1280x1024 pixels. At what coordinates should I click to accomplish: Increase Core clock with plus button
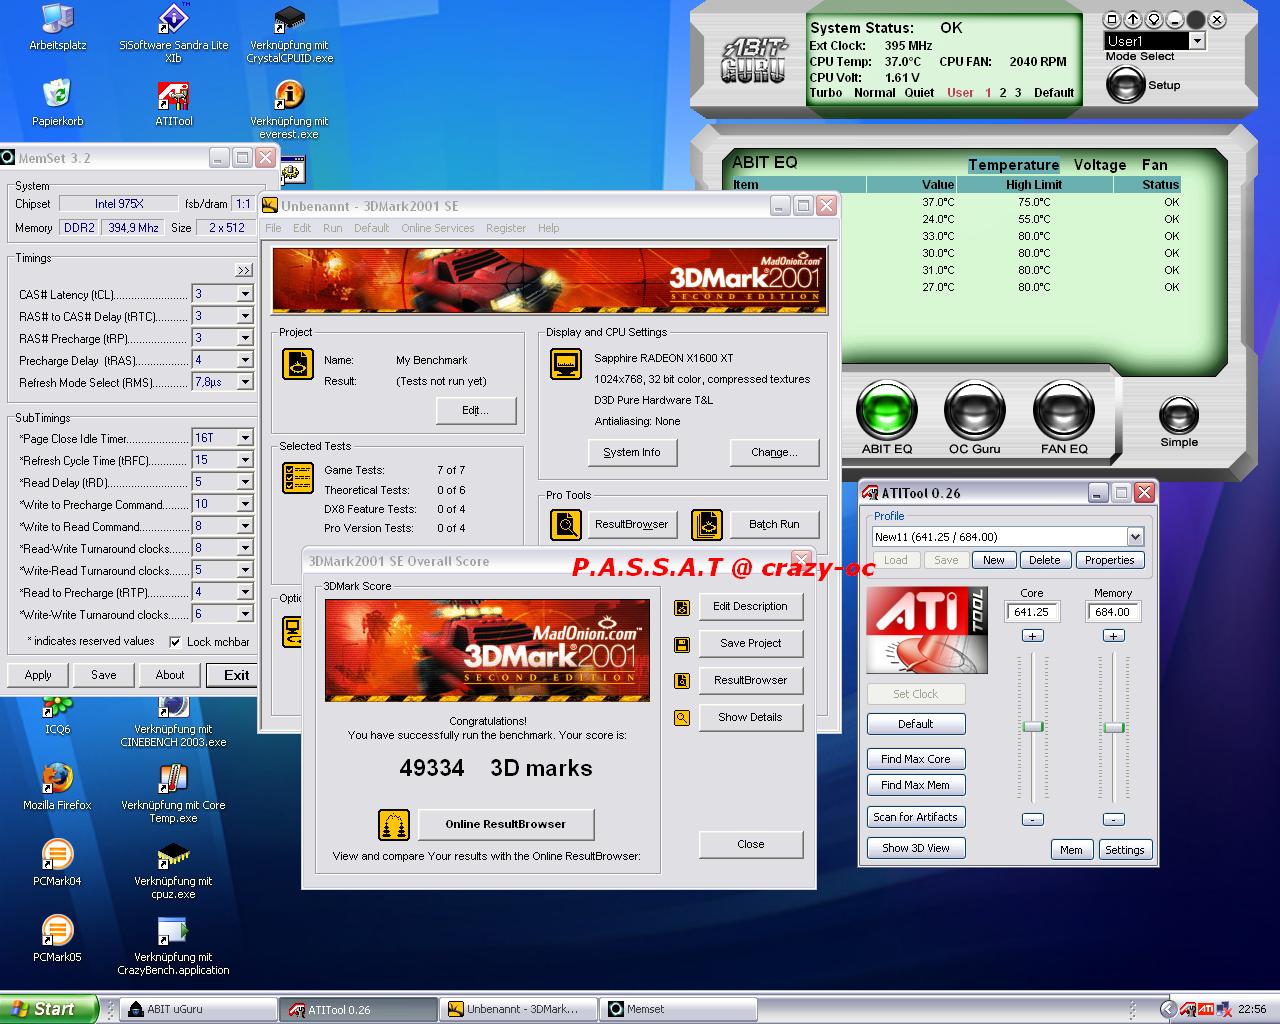coord(1033,636)
